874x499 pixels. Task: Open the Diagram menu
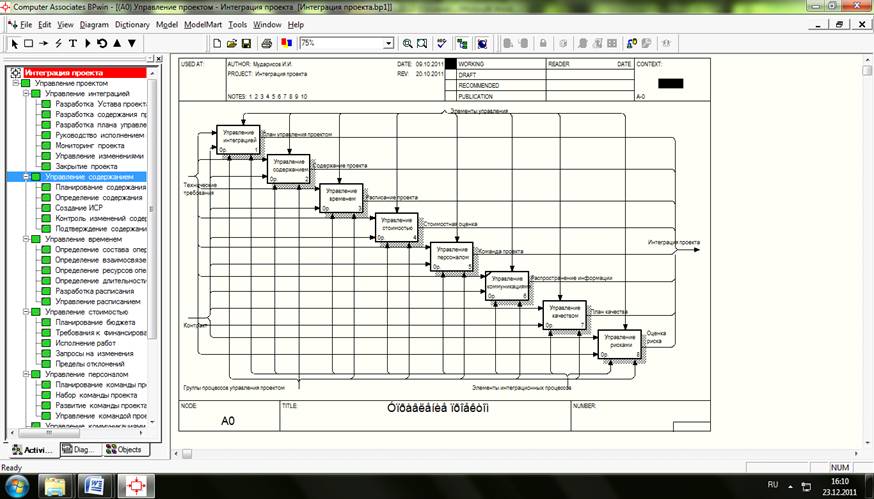pos(94,23)
